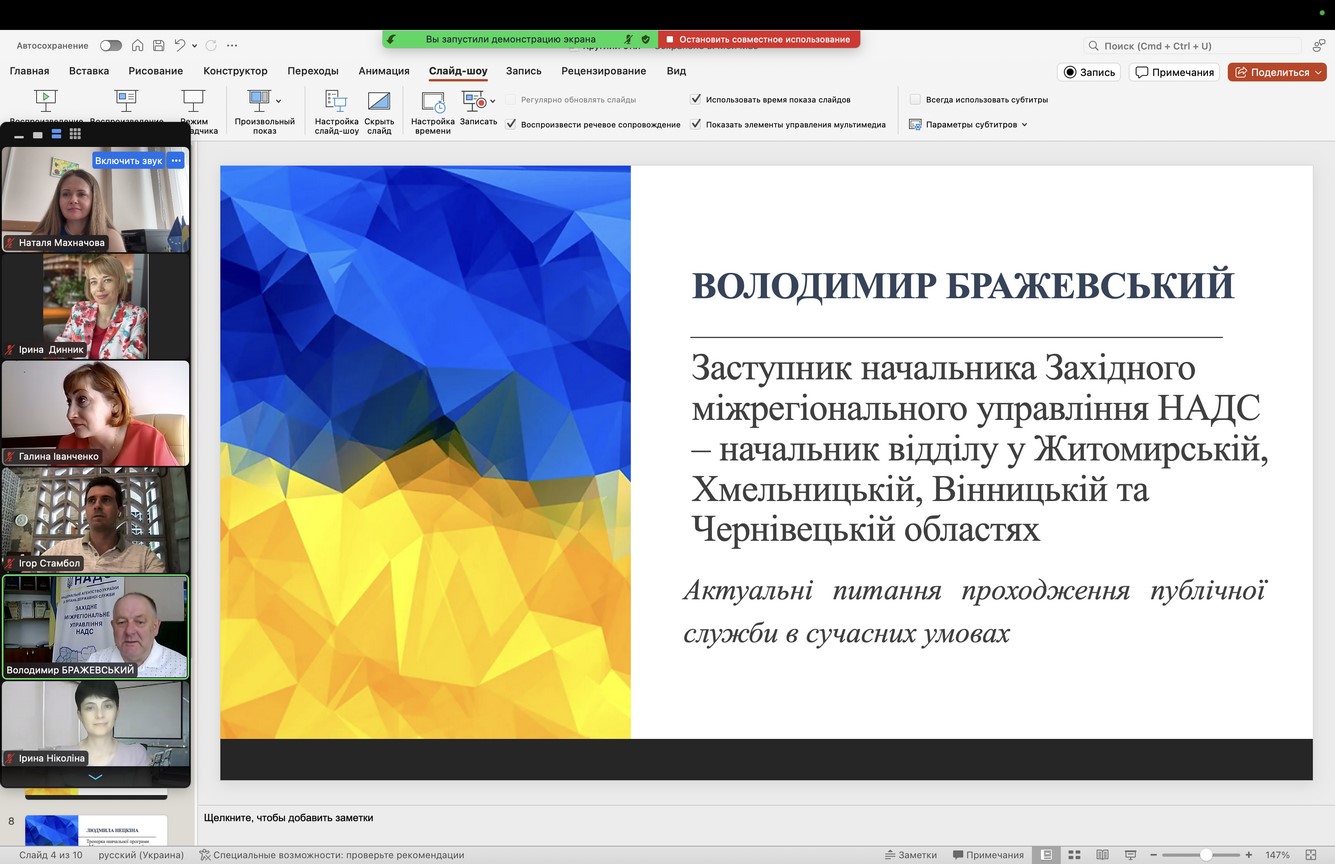The width and height of the screenshot is (1335, 864).
Task: Expand the Произвольный показ dropdown
Action: pyautogui.click(x=278, y=101)
